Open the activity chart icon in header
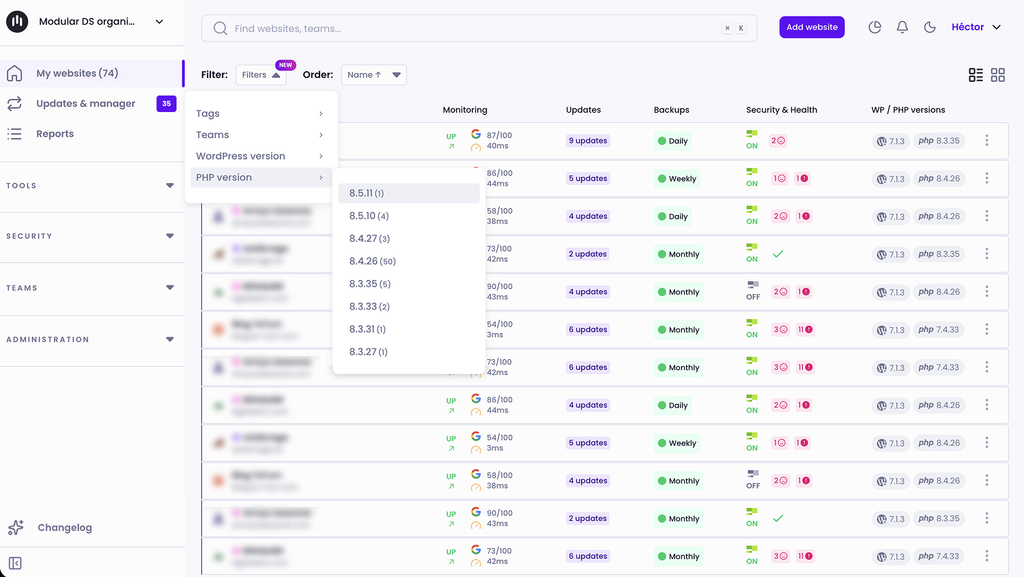The width and height of the screenshot is (1024, 577). [874, 27]
